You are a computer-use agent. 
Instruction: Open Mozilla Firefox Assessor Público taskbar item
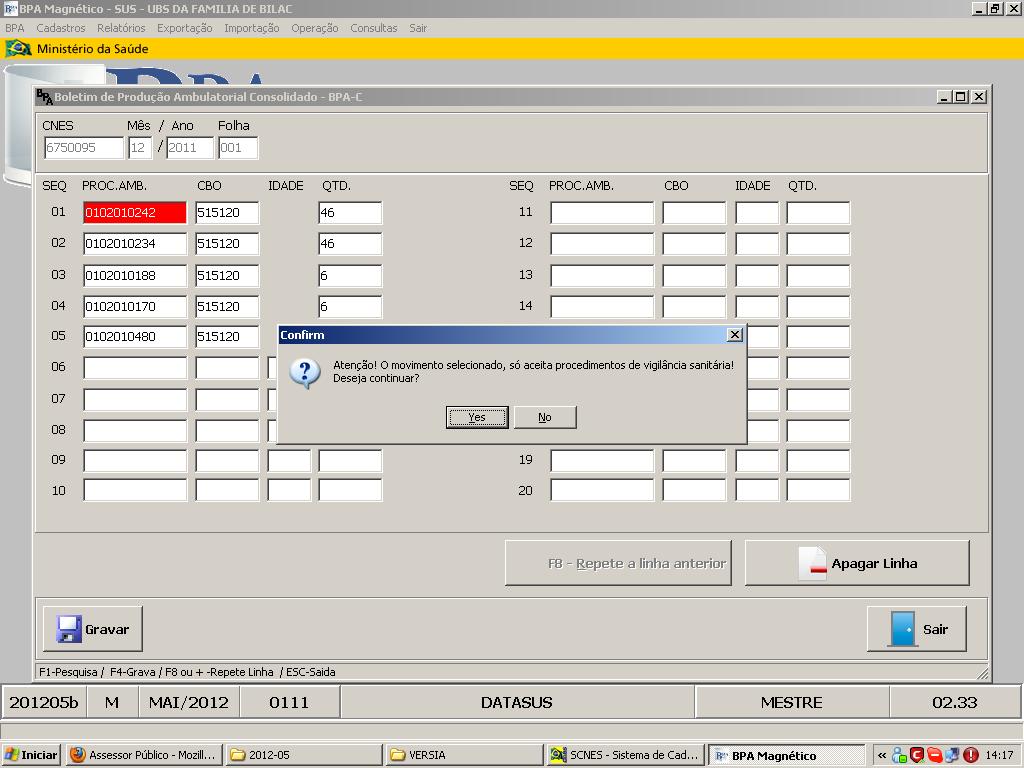[143, 755]
